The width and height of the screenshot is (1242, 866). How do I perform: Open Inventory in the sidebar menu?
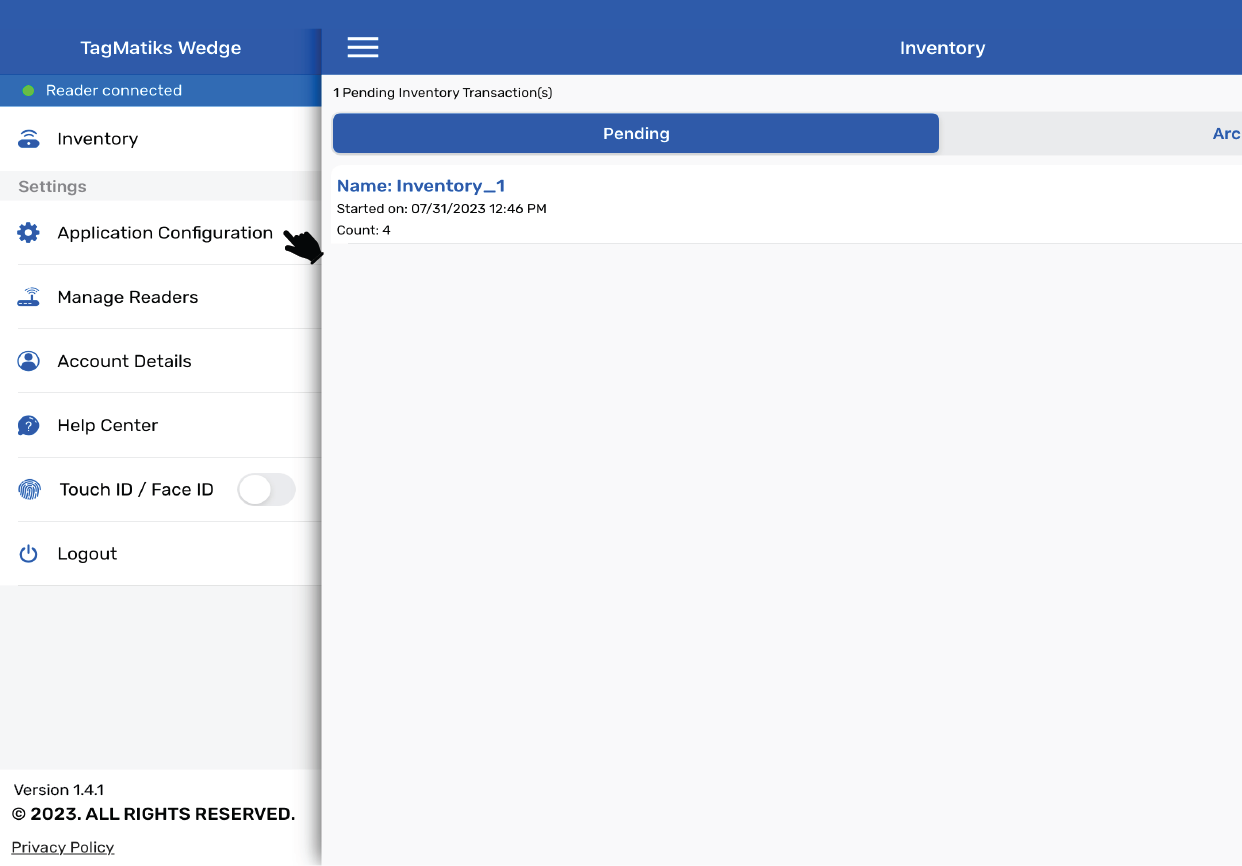[x=98, y=139]
